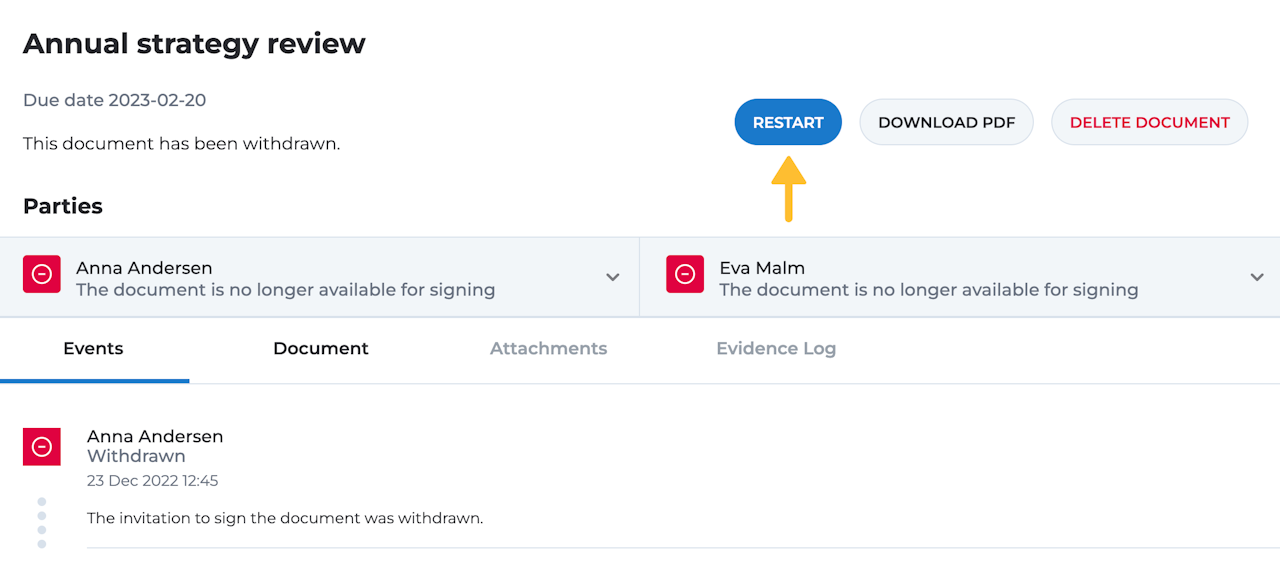Download the document as PDF
Viewport: 1280px width, 562px height.
tap(946, 123)
